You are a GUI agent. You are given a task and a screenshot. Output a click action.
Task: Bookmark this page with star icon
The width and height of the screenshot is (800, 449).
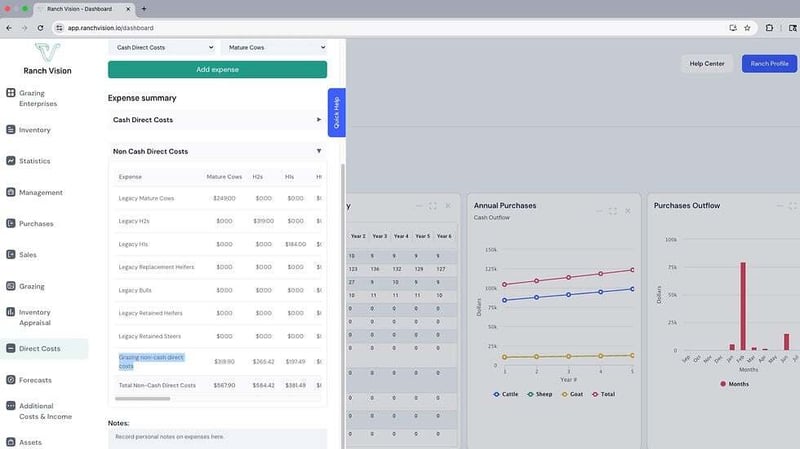tap(747, 27)
